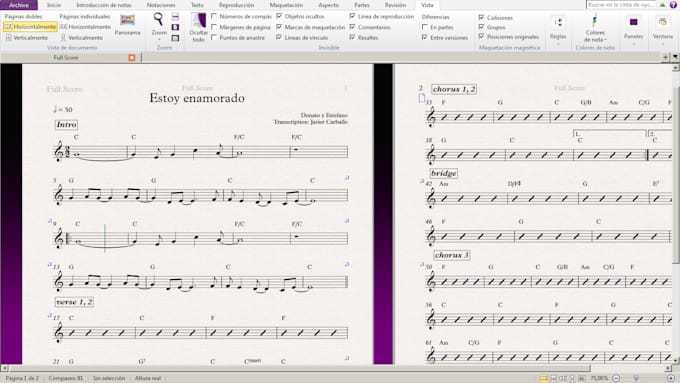Collapse the ribbon with the green arrow
The image size is (680, 383).
point(662,5)
